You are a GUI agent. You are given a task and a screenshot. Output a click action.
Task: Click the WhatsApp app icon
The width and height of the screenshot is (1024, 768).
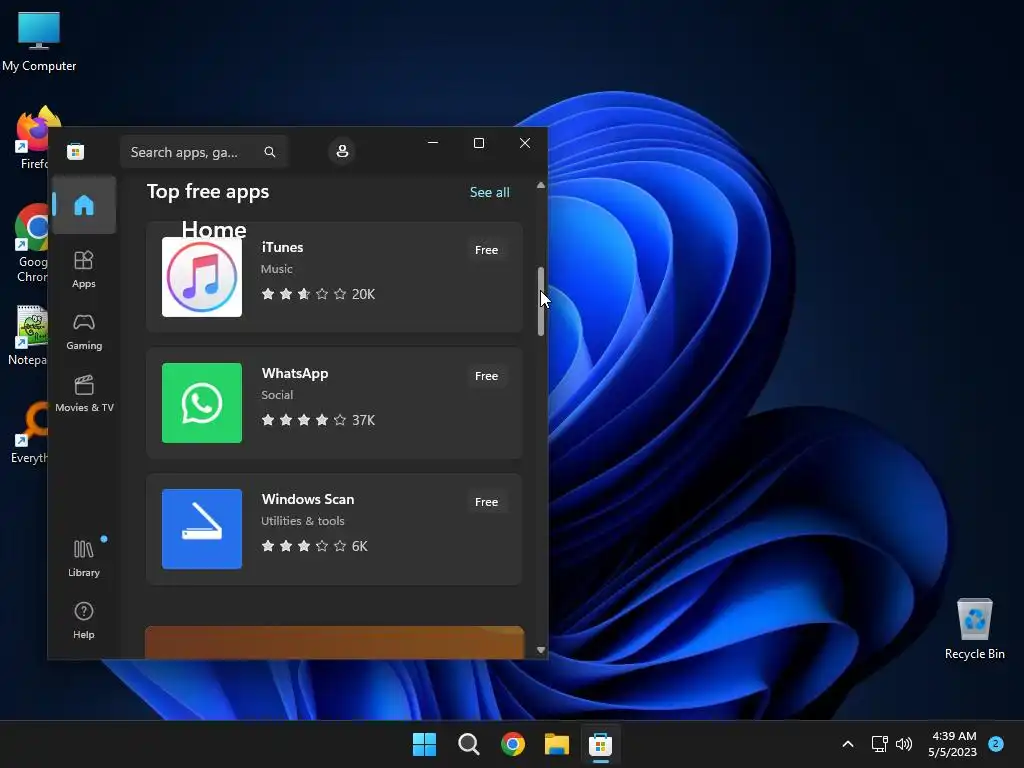click(202, 403)
